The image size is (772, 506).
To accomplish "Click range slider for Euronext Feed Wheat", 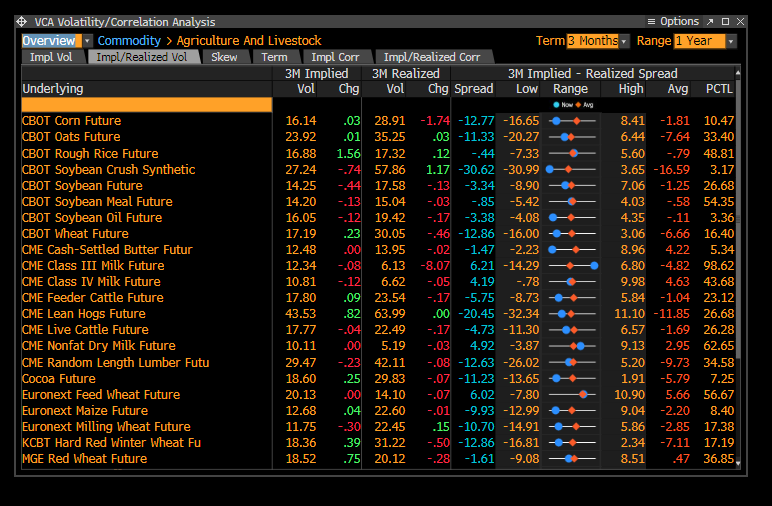I will 572,395.
